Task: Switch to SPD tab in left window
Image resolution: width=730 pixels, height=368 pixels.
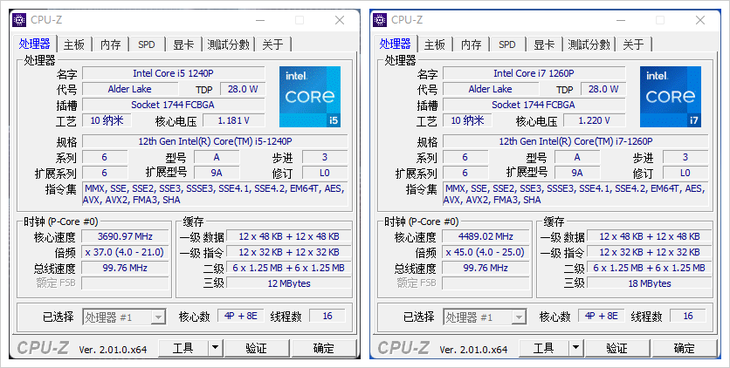Action: coord(147,44)
